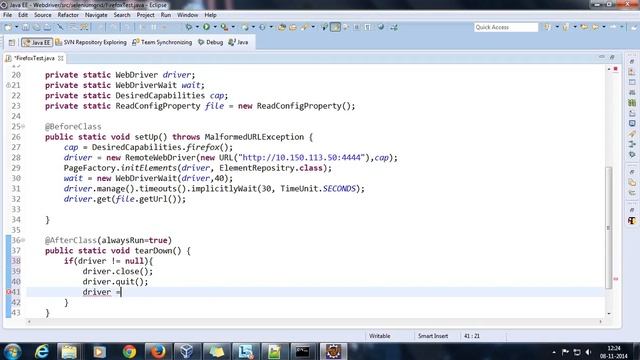The width and height of the screenshot is (640, 360).
Task: Click the 41 : 21 cursor position status
Action: click(472, 336)
